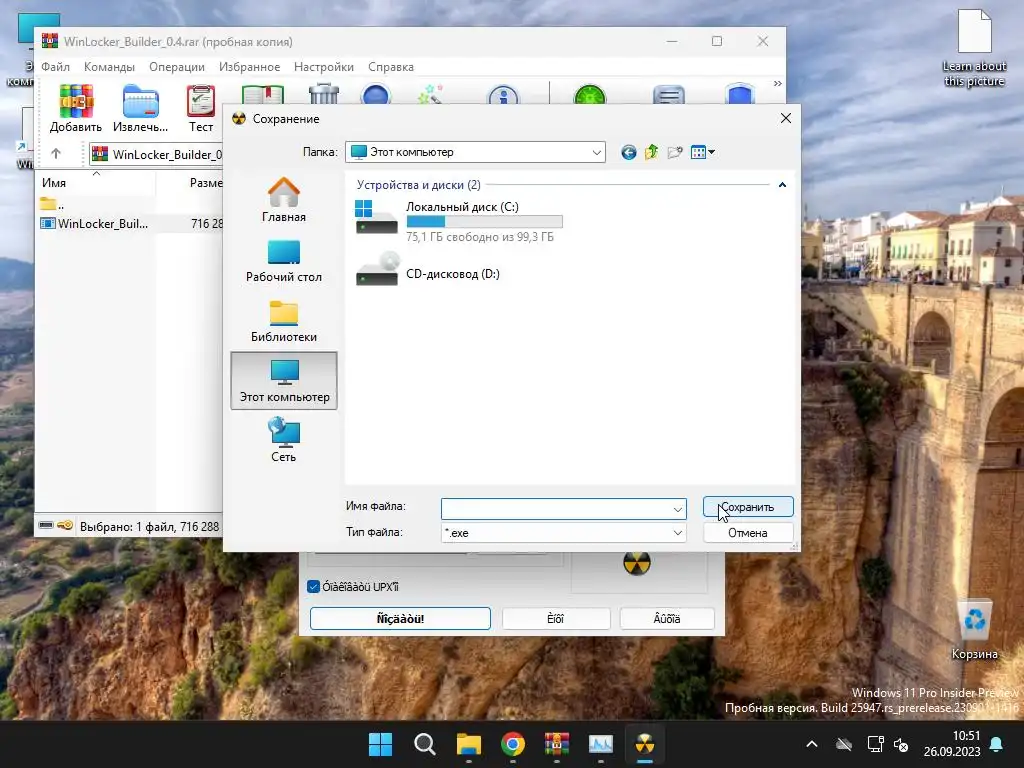Click the drive icon in WinRAR status bar
Image resolution: width=1024 pixels, height=768 pixels.
46,525
